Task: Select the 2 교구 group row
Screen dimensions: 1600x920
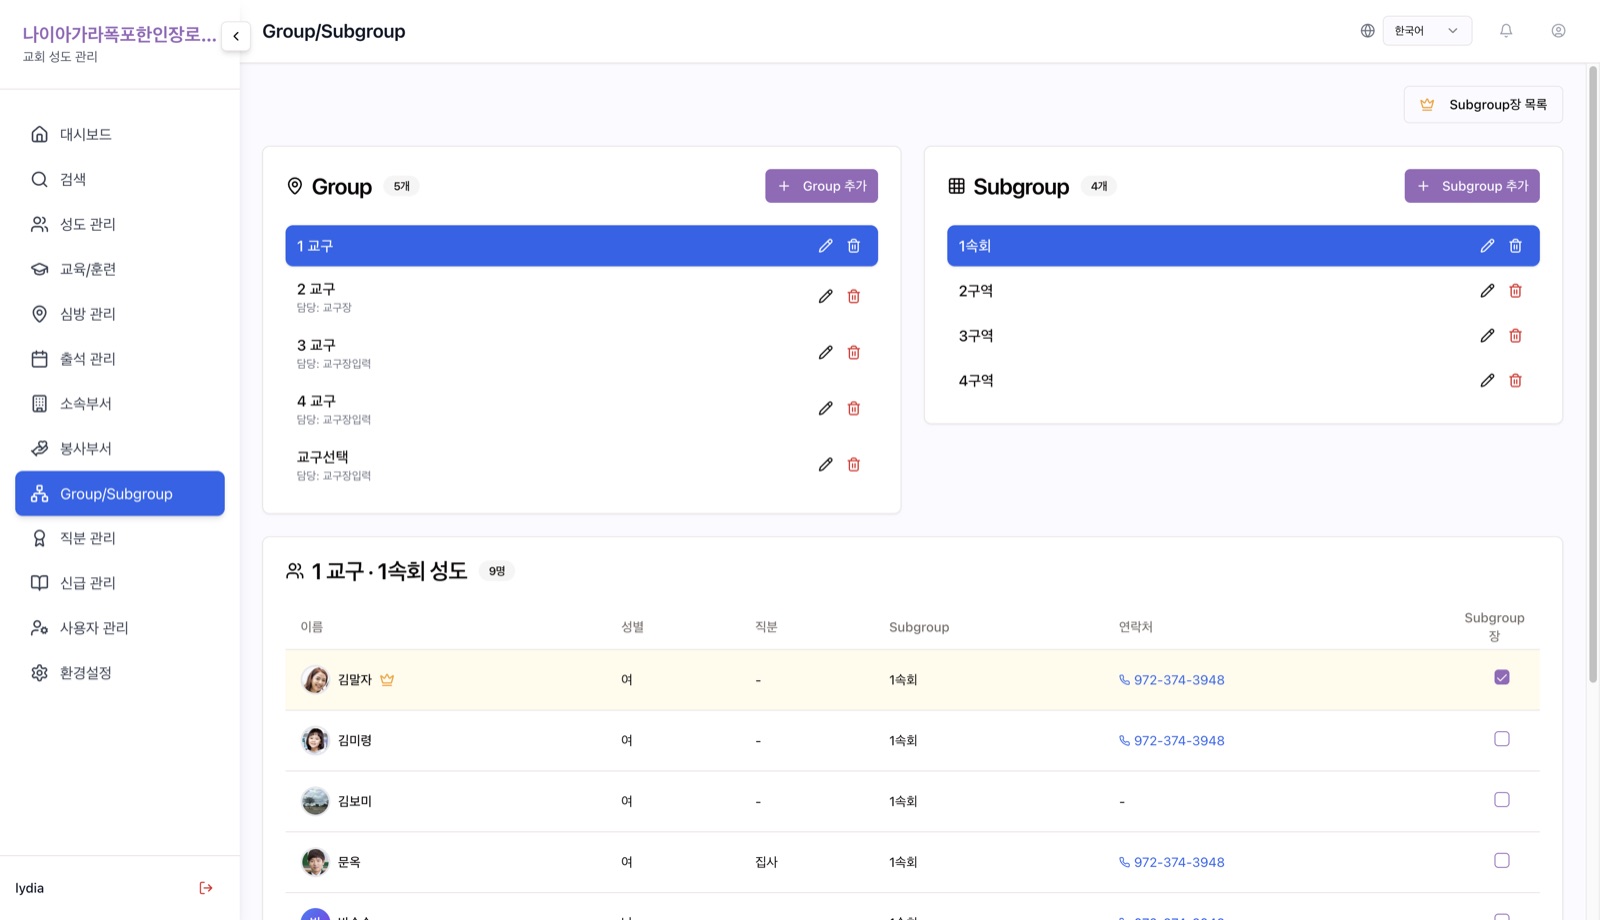Action: tap(582, 297)
